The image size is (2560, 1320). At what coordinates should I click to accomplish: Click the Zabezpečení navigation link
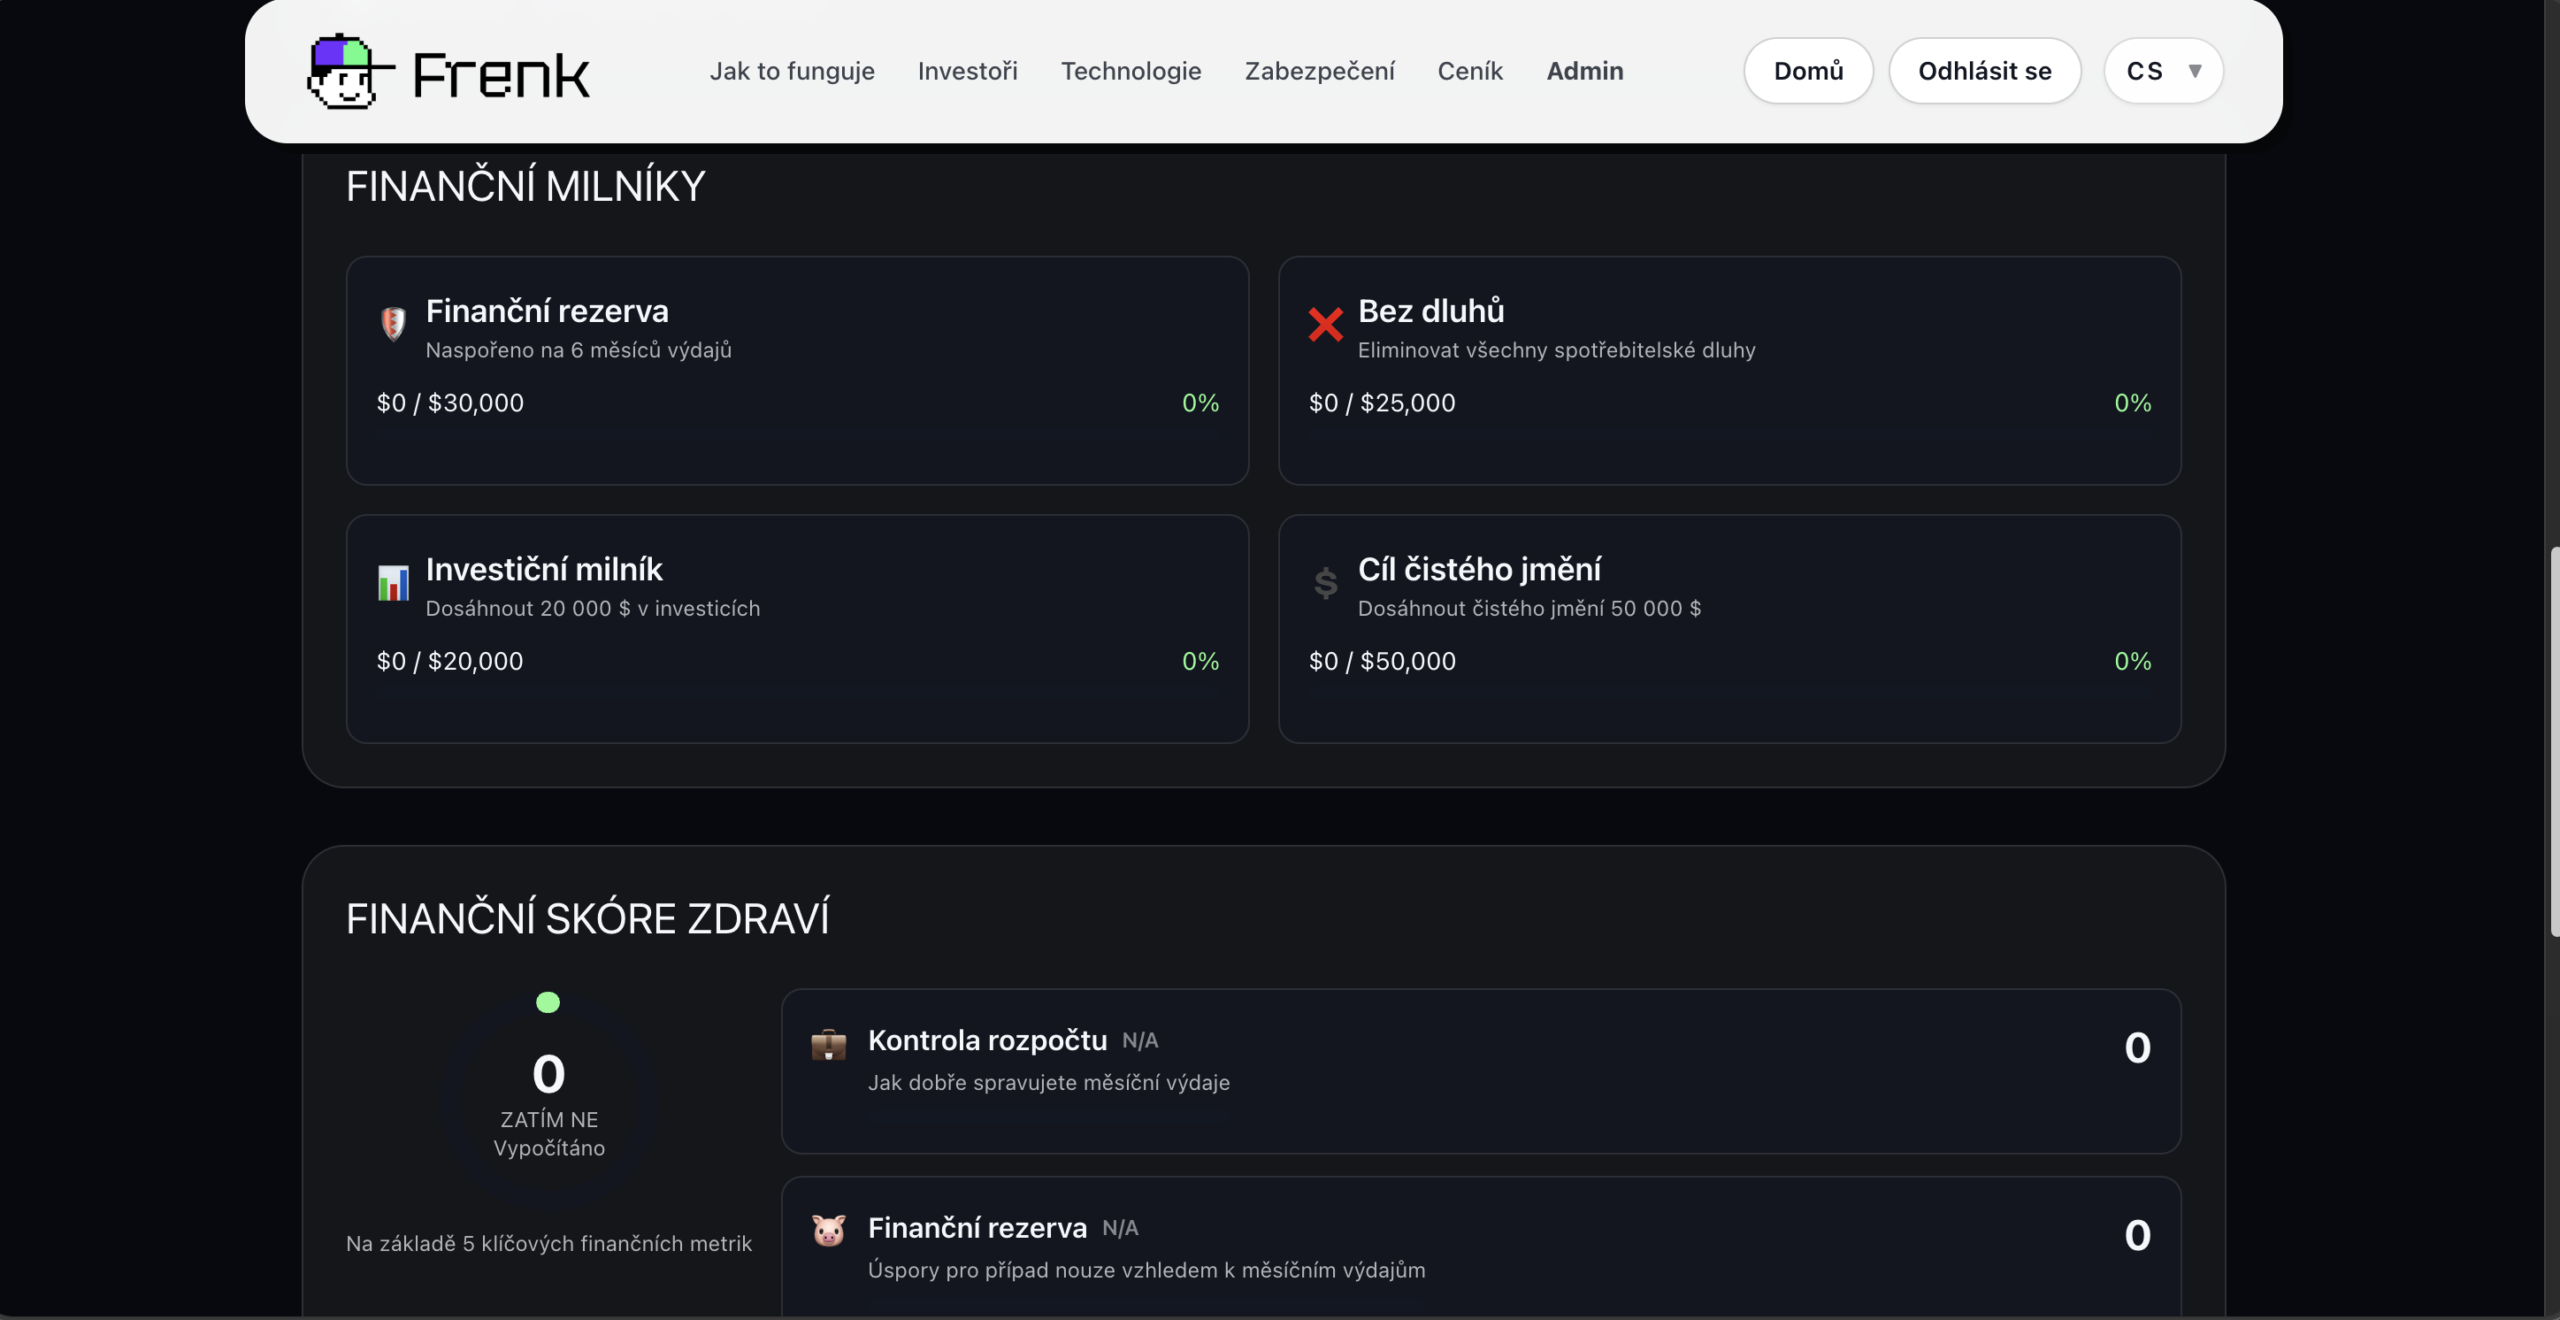point(1319,71)
